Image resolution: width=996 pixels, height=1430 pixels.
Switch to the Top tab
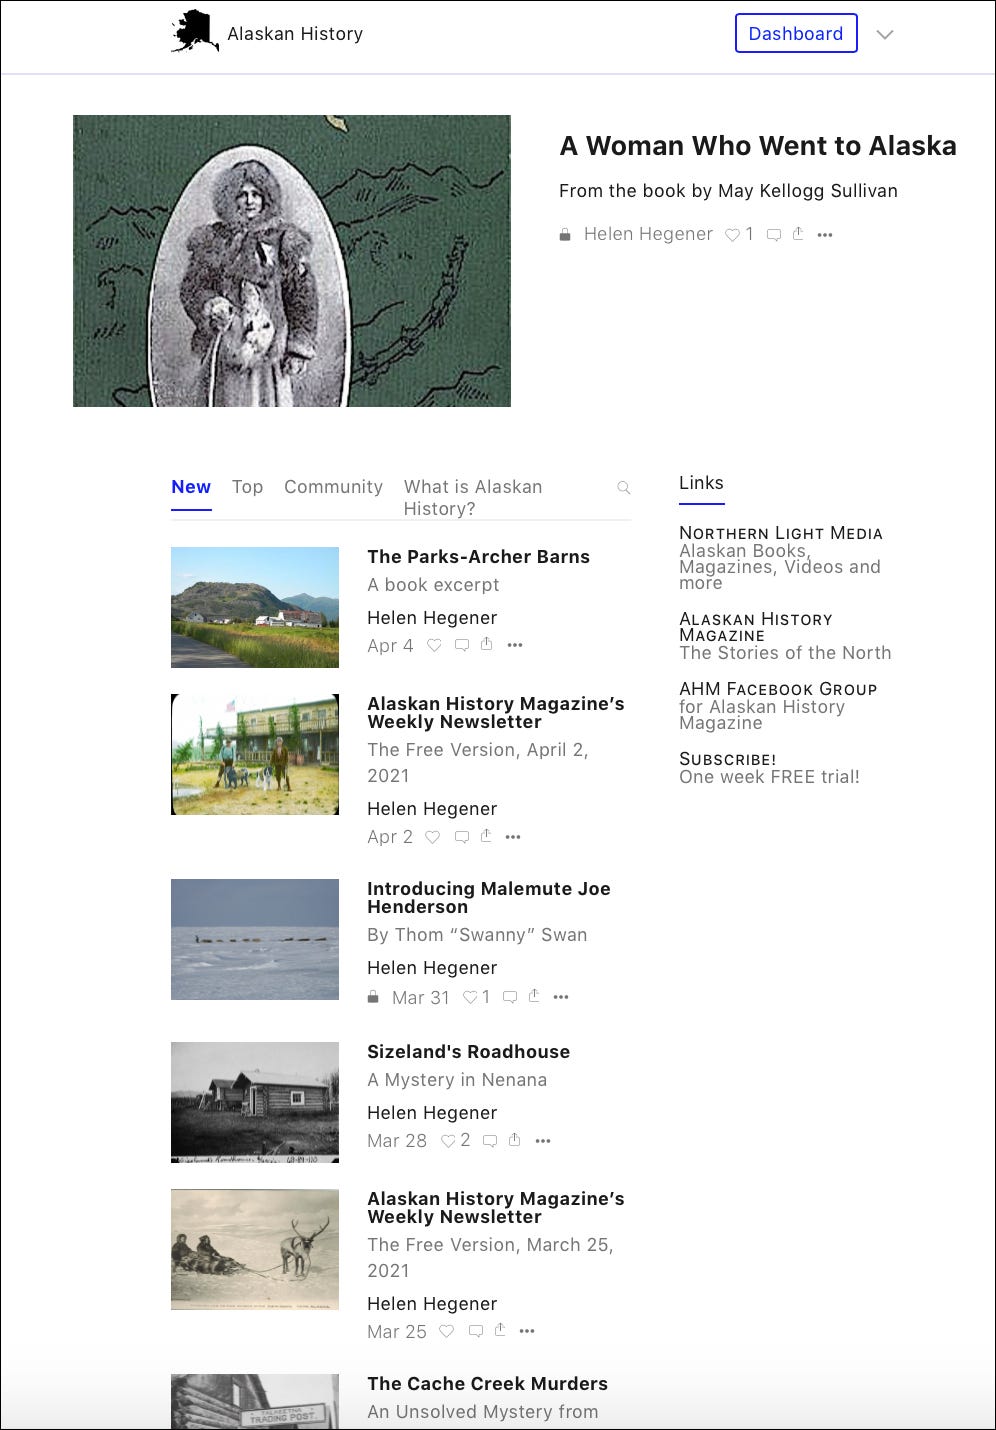(x=248, y=487)
